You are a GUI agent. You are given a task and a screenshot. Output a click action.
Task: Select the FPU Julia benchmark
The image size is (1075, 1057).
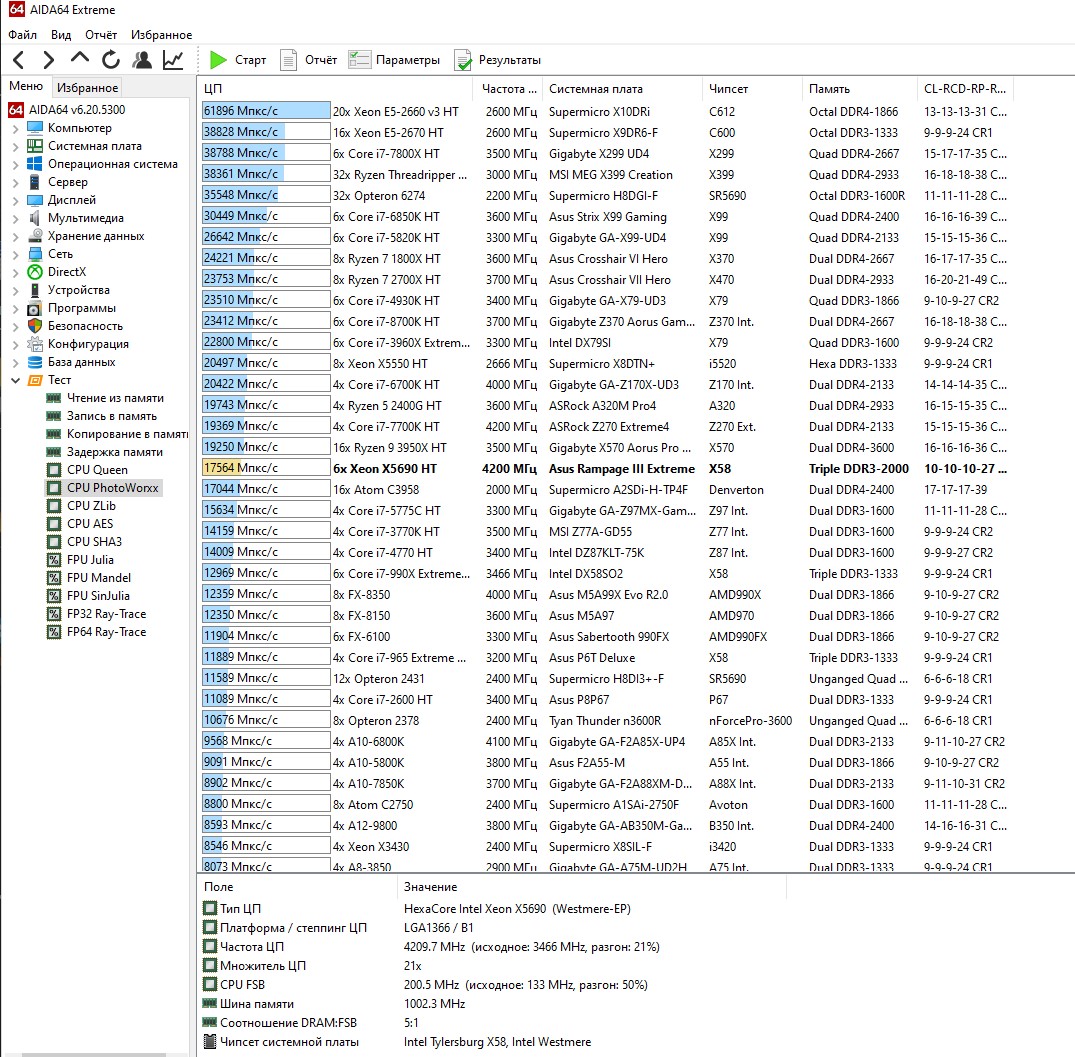(x=90, y=559)
